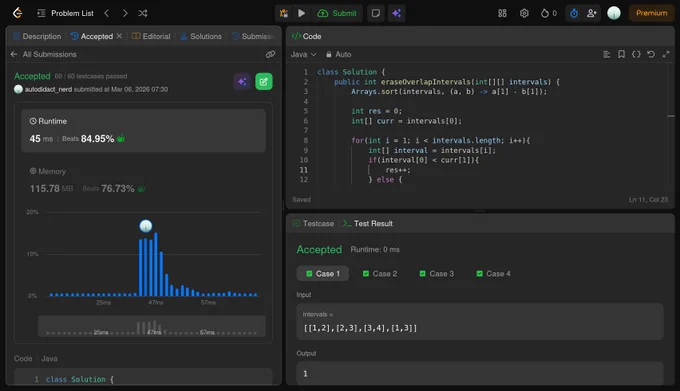This screenshot has width=680, height=391.
Task: Open the notes icon in top bar
Action: coord(376,13)
